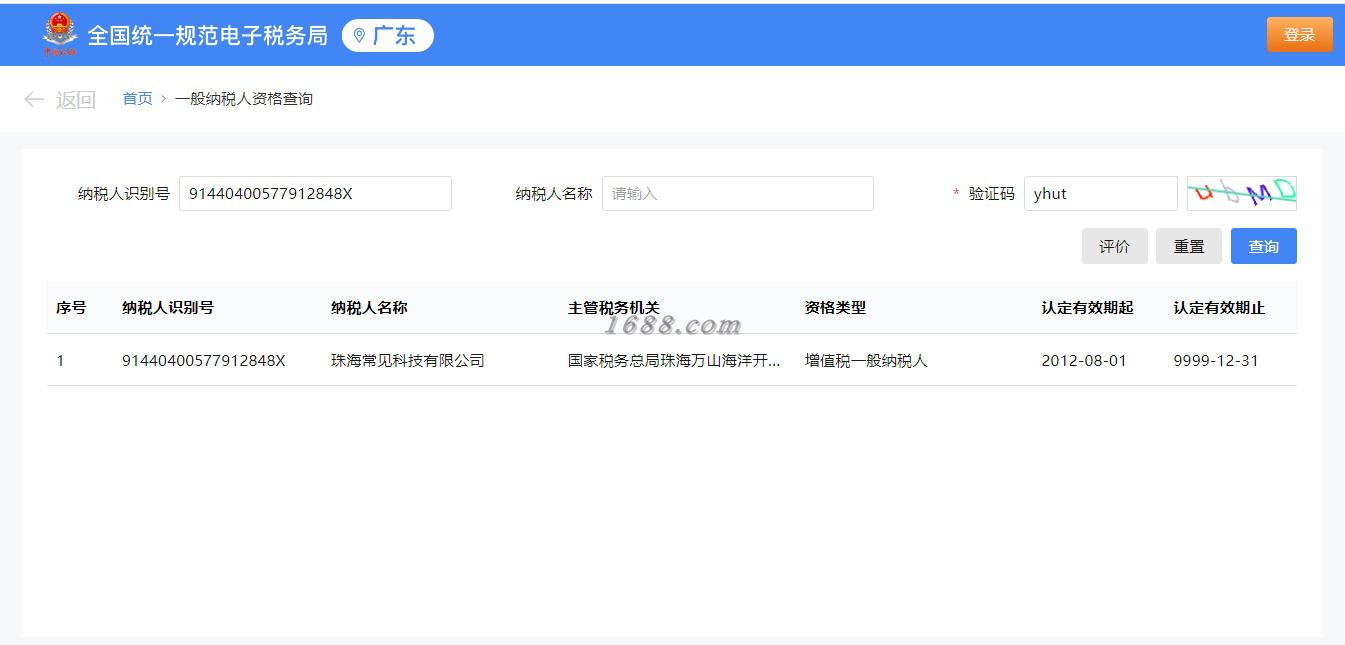Click the 全国统一规范电子税务局 title

coord(208,36)
